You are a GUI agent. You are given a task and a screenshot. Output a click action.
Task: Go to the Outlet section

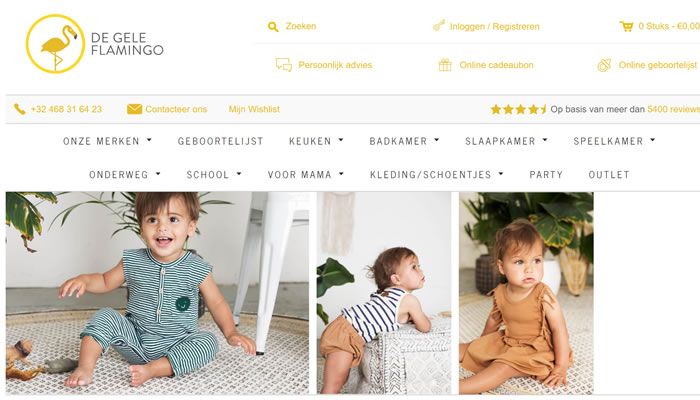tap(609, 175)
